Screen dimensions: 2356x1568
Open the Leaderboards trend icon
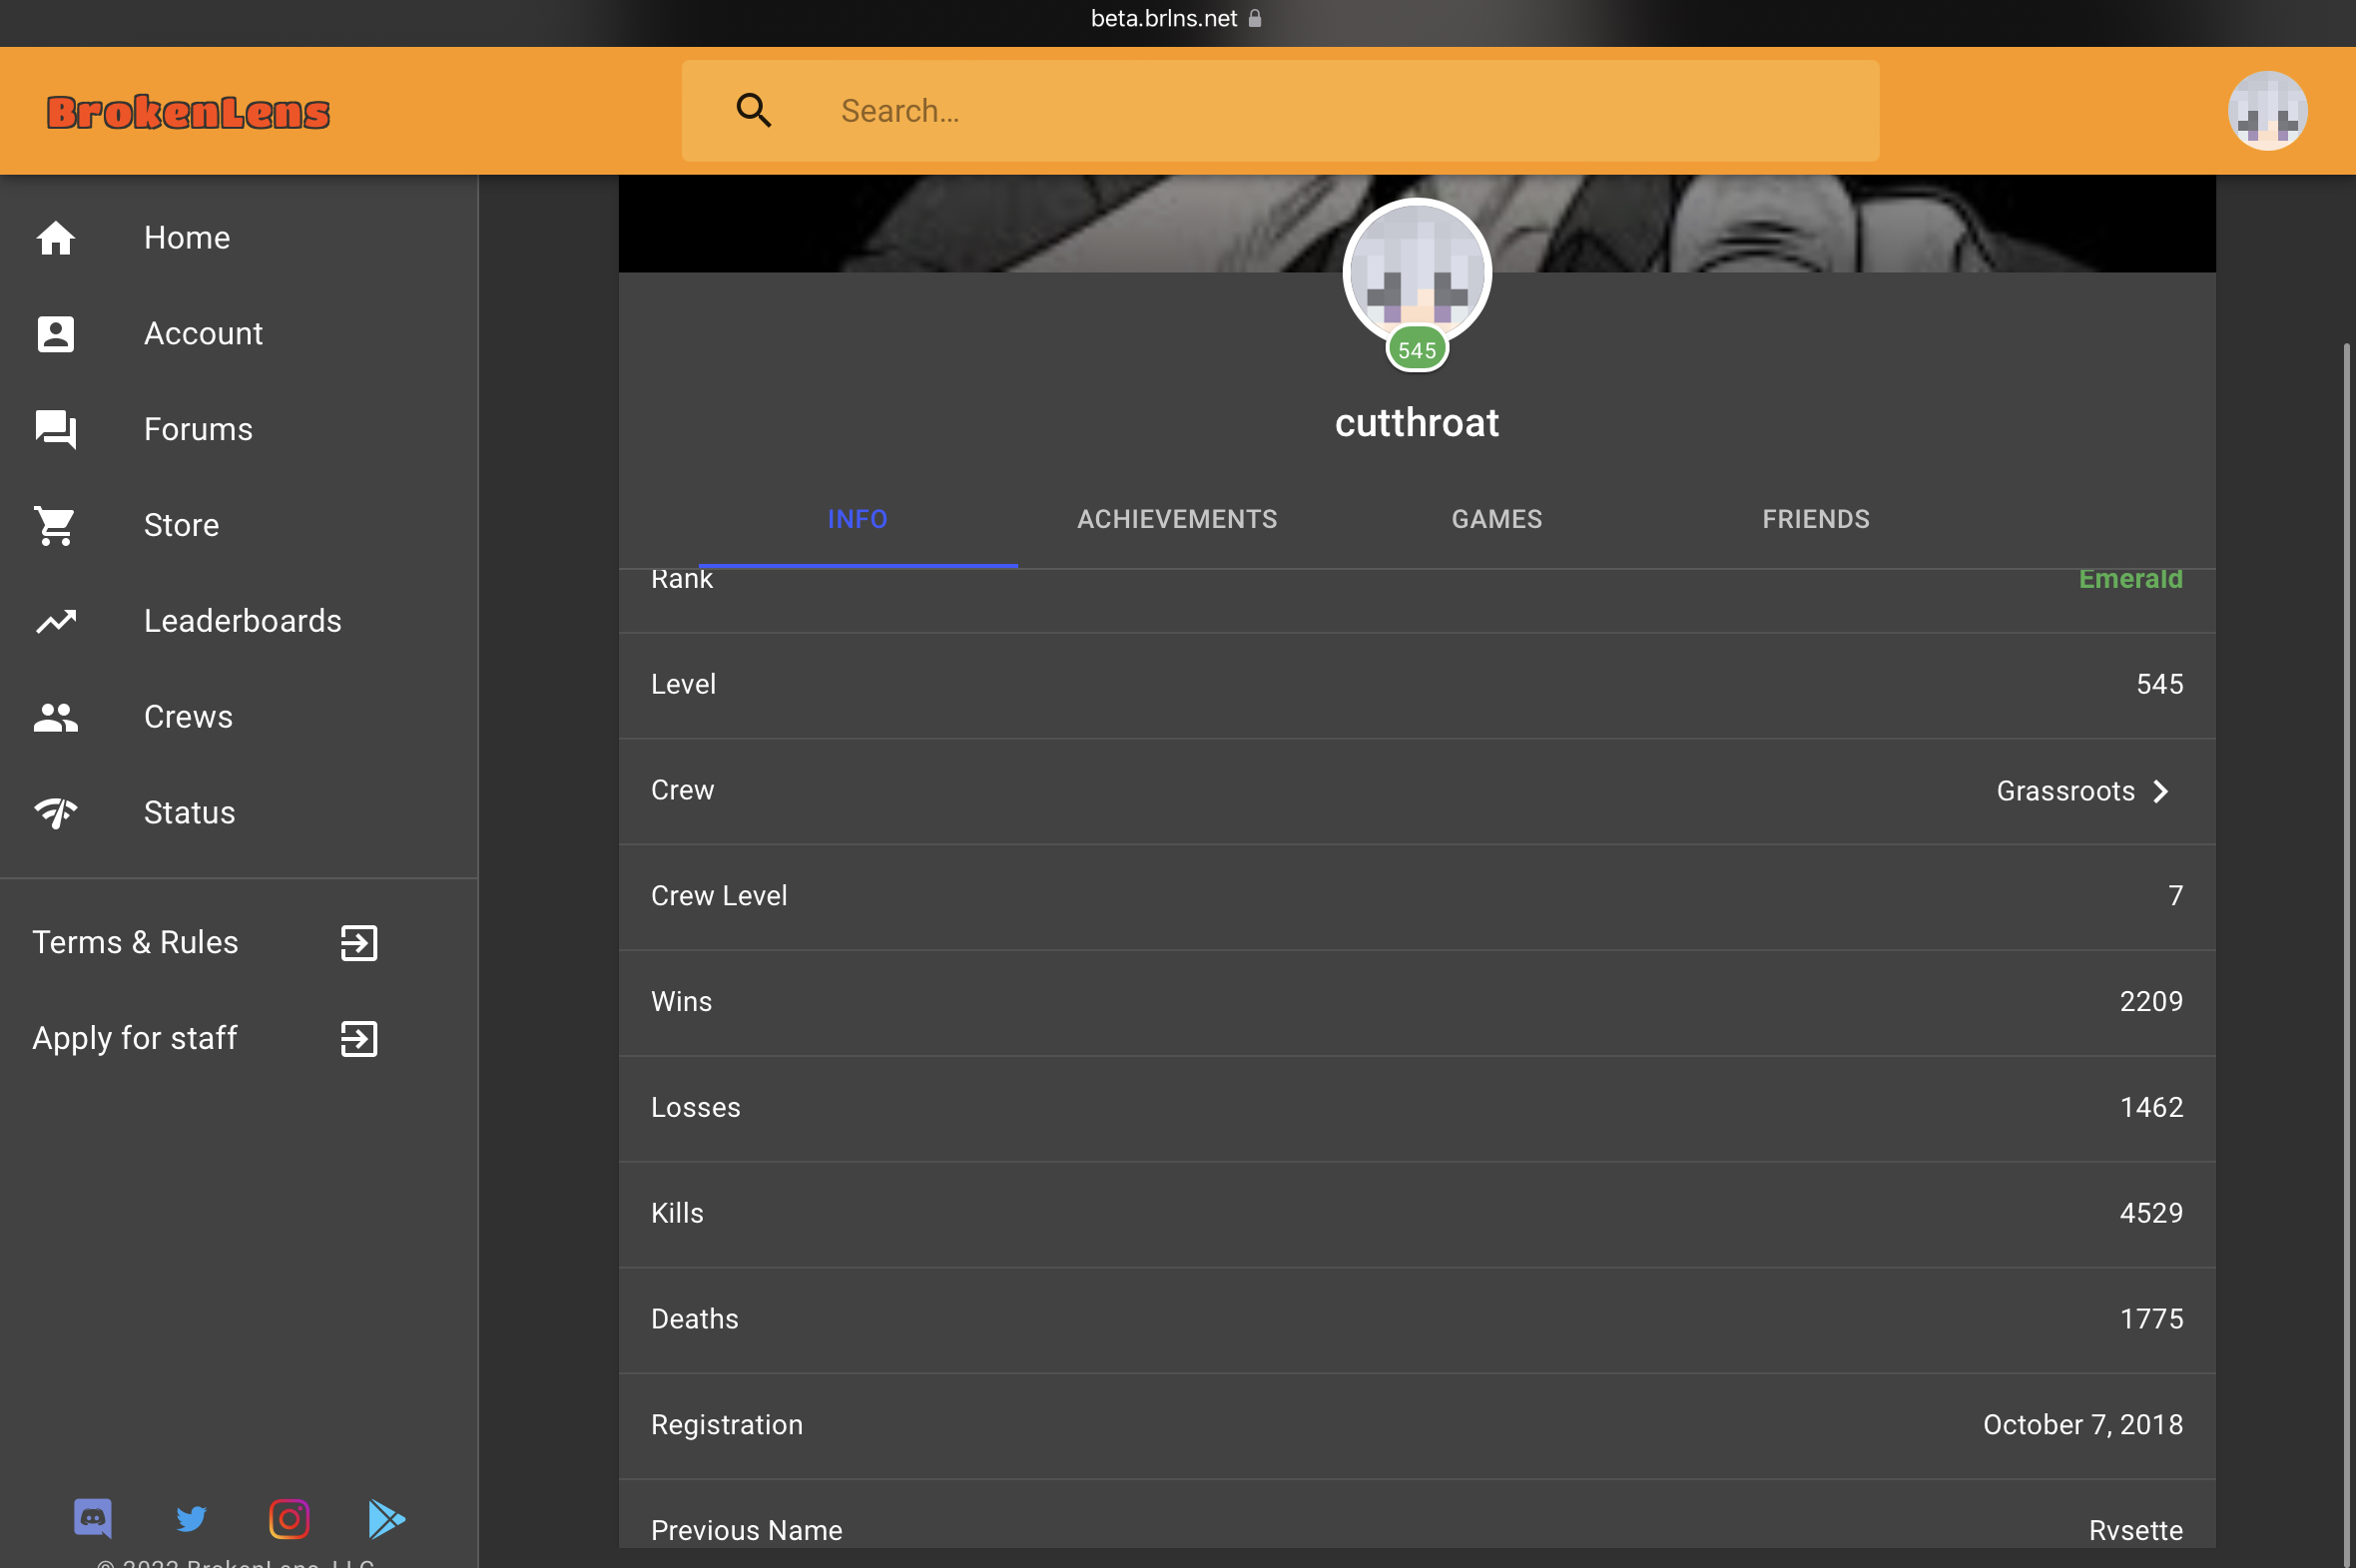pos(56,621)
